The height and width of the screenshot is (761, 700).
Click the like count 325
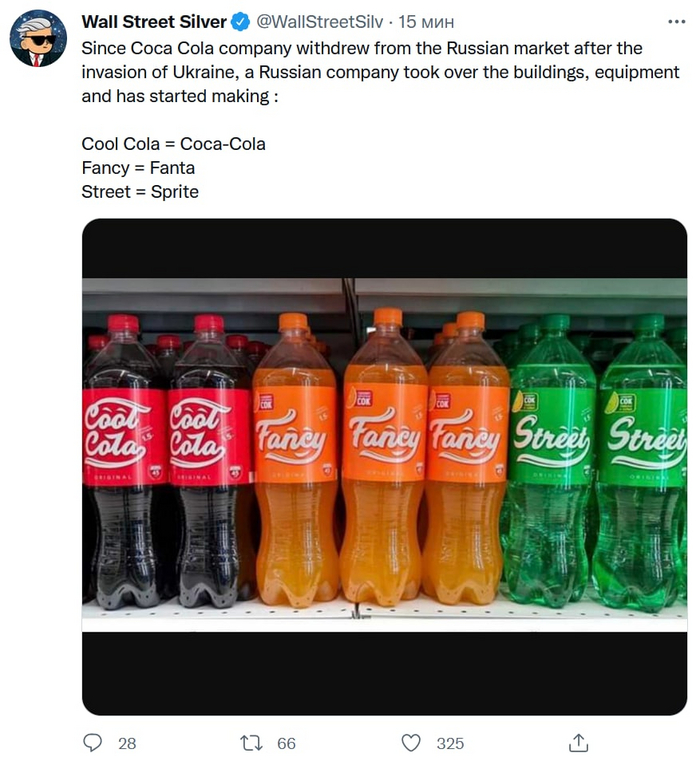coord(450,743)
